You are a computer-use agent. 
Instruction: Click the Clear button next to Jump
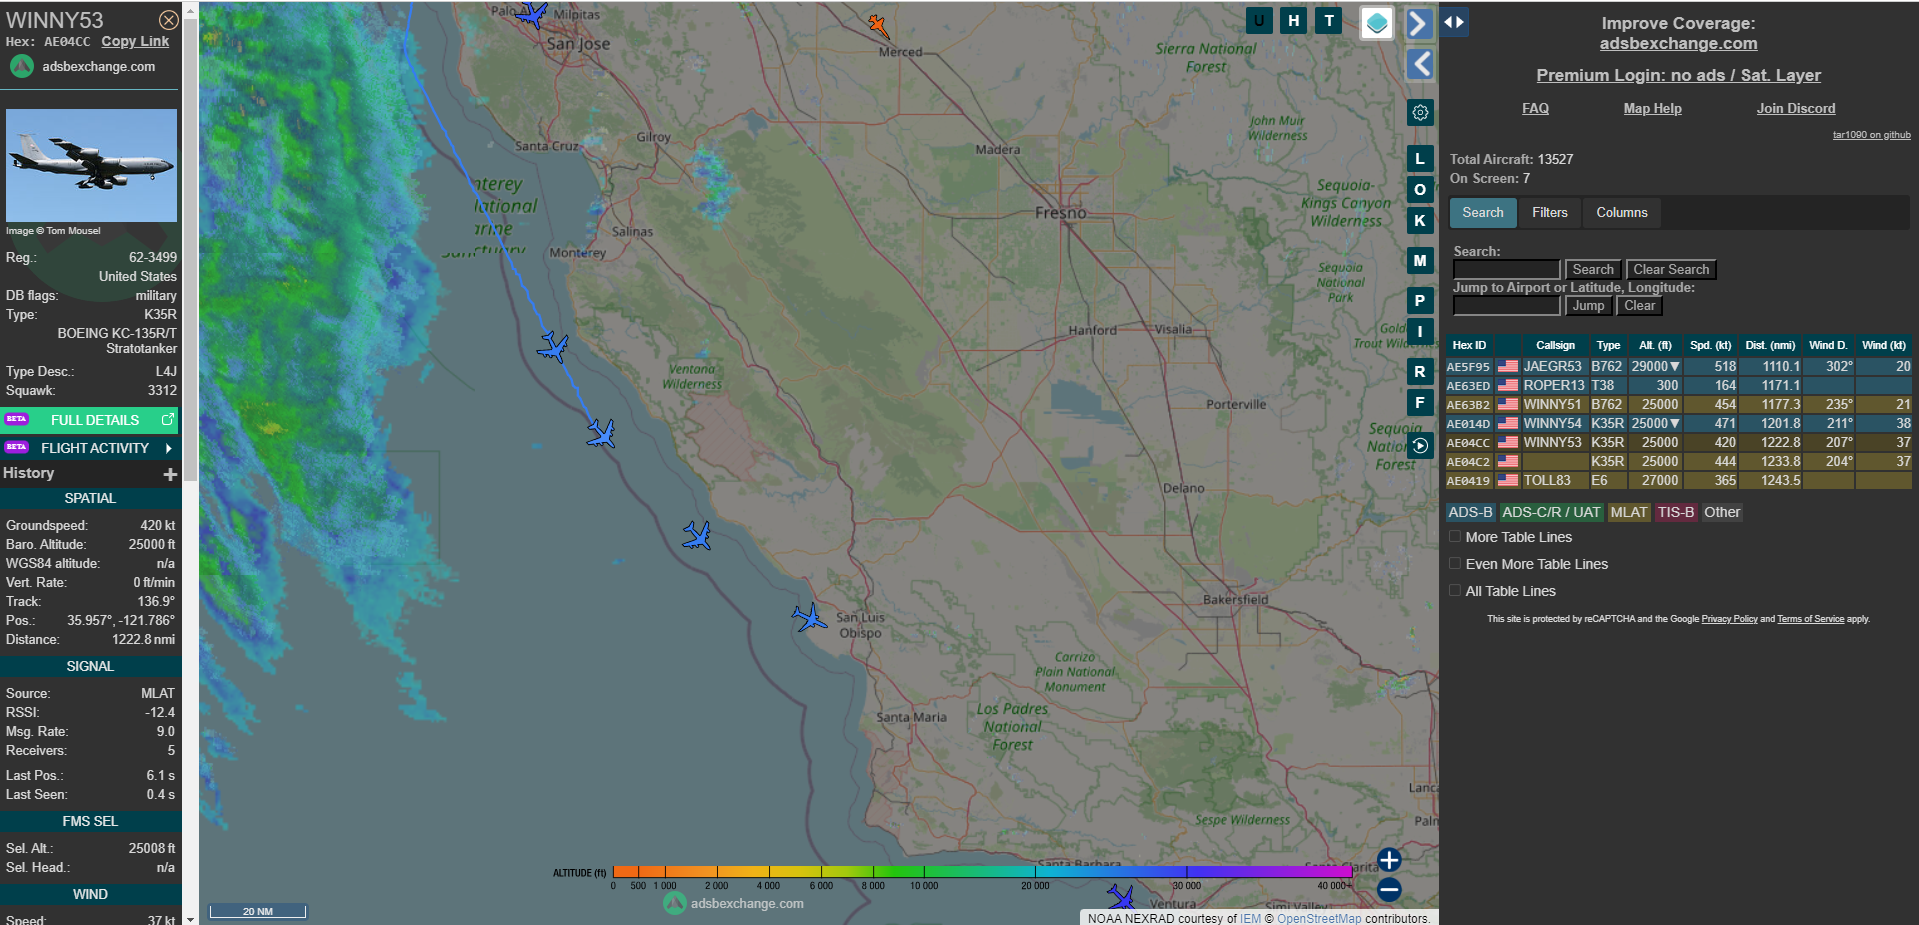pyautogui.click(x=1639, y=306)
